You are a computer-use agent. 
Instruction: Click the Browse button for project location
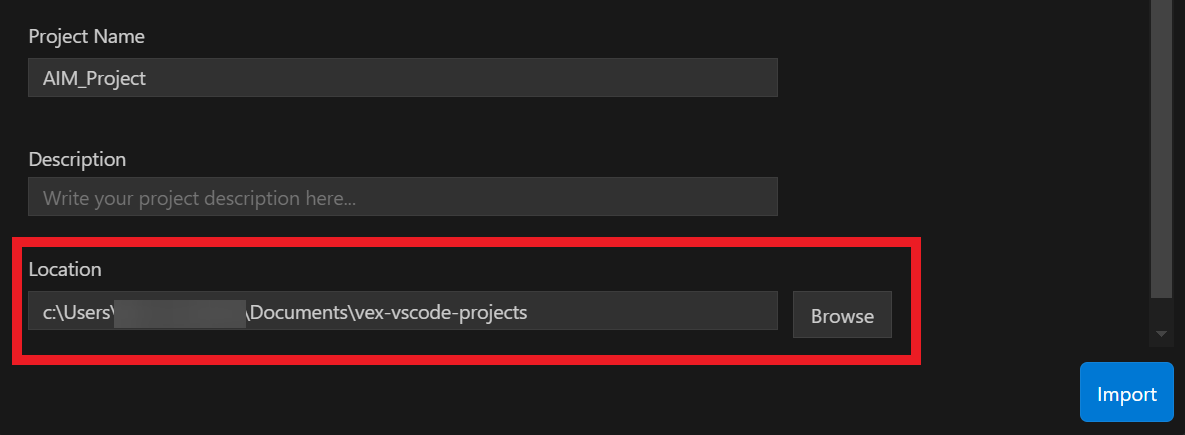pos(842,316)
